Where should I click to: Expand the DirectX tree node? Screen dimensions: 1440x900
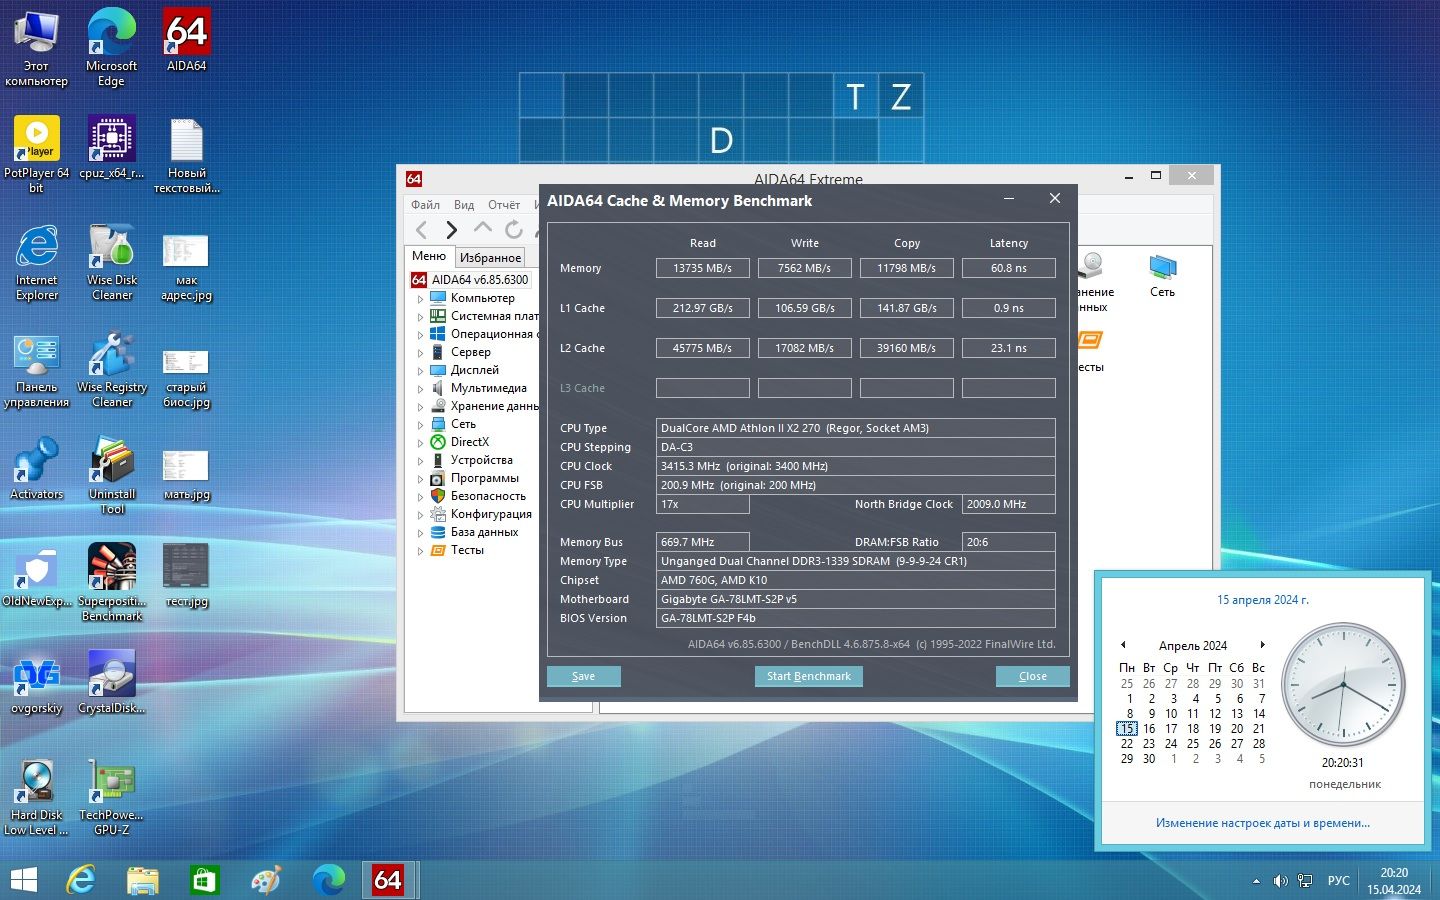click(420, 442)
